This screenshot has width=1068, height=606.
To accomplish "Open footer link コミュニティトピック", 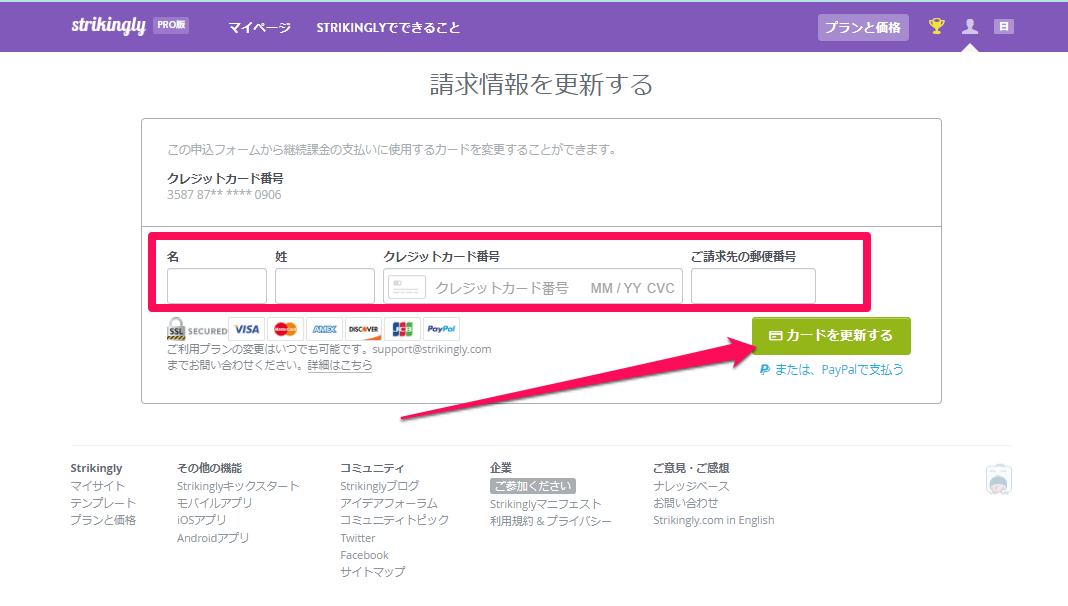I will coord(395,520).
